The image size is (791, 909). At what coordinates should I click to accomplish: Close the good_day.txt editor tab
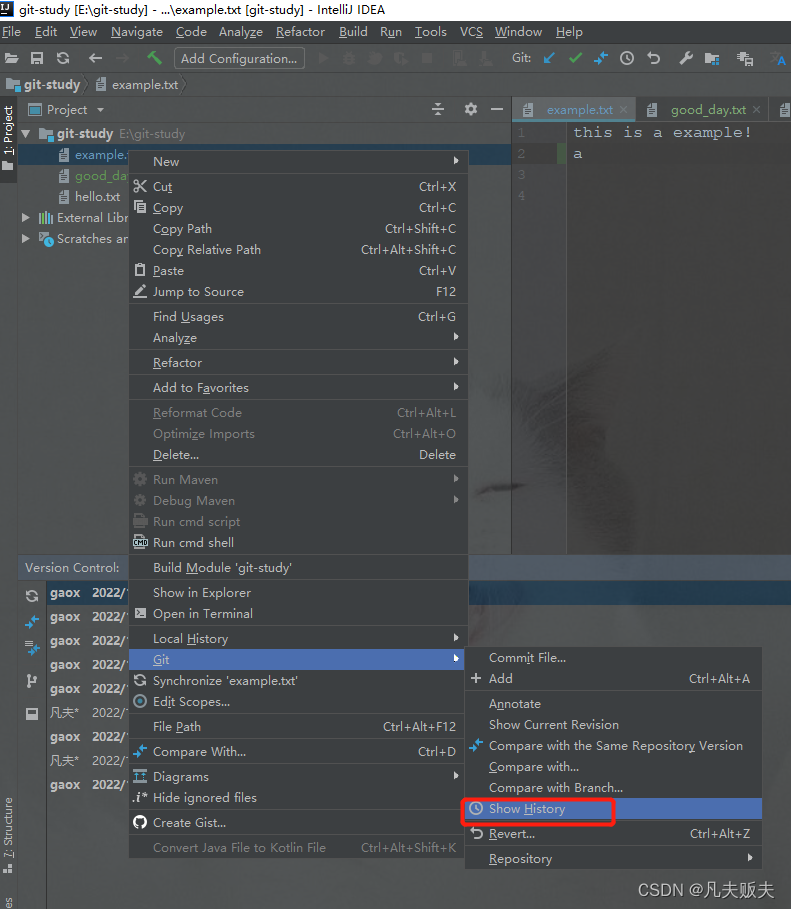coord(756,110)
